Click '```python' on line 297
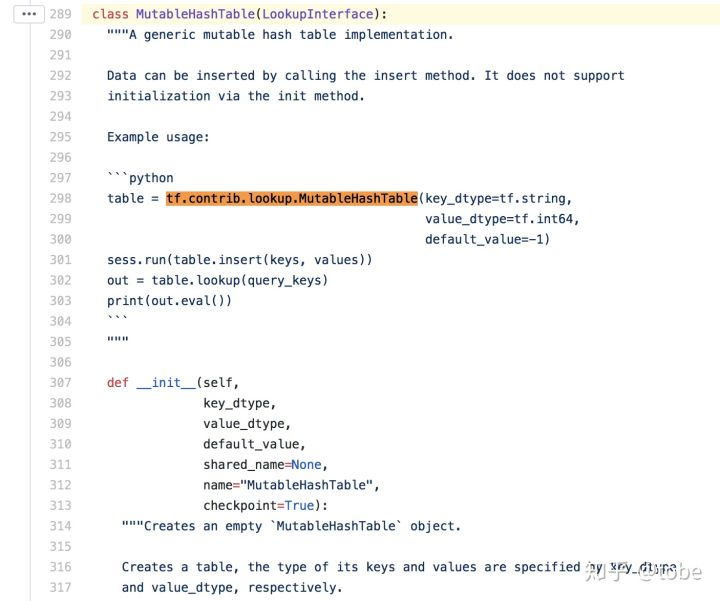Viewport: 720px width, 601px height. 140,178
